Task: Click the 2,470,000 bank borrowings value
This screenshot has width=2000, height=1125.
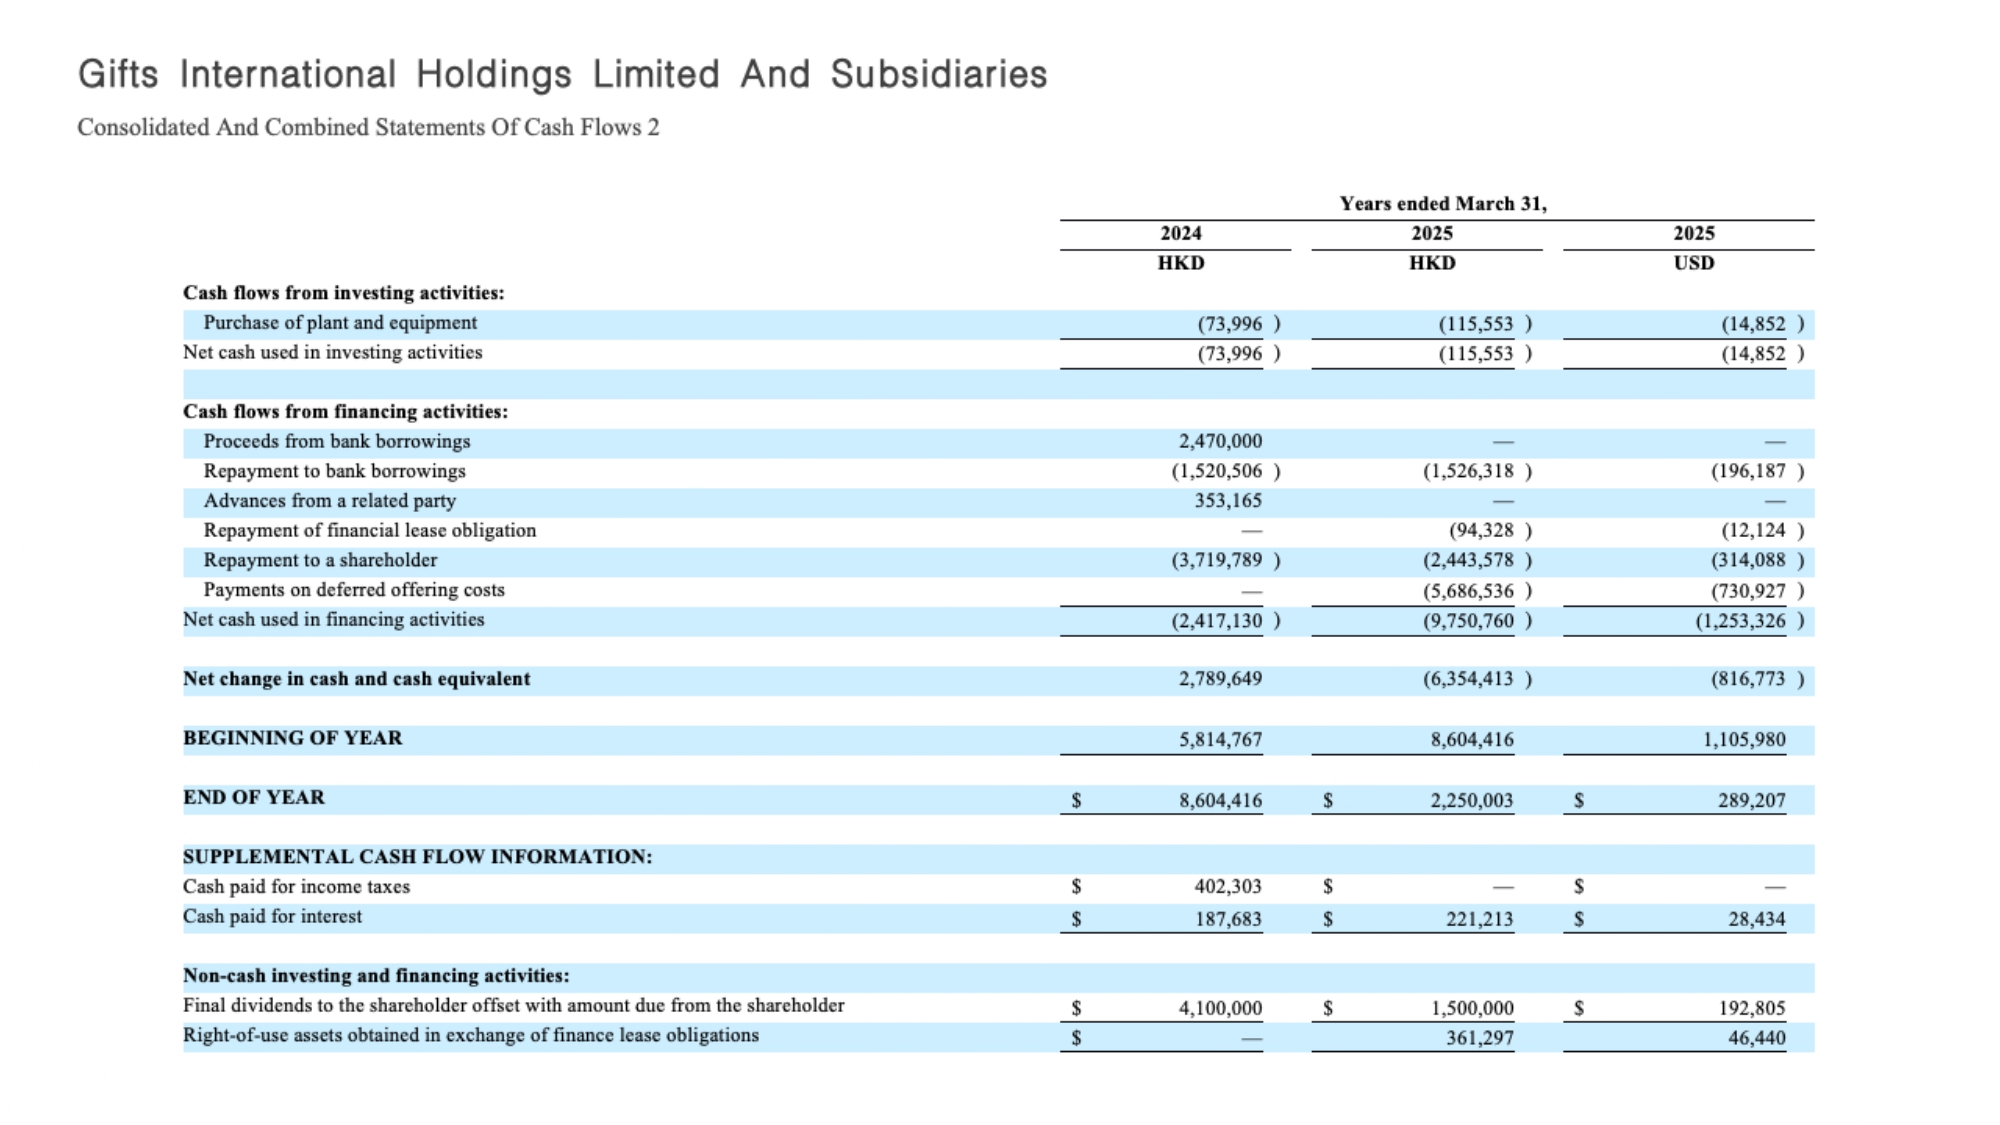Action: (1220, 441)
